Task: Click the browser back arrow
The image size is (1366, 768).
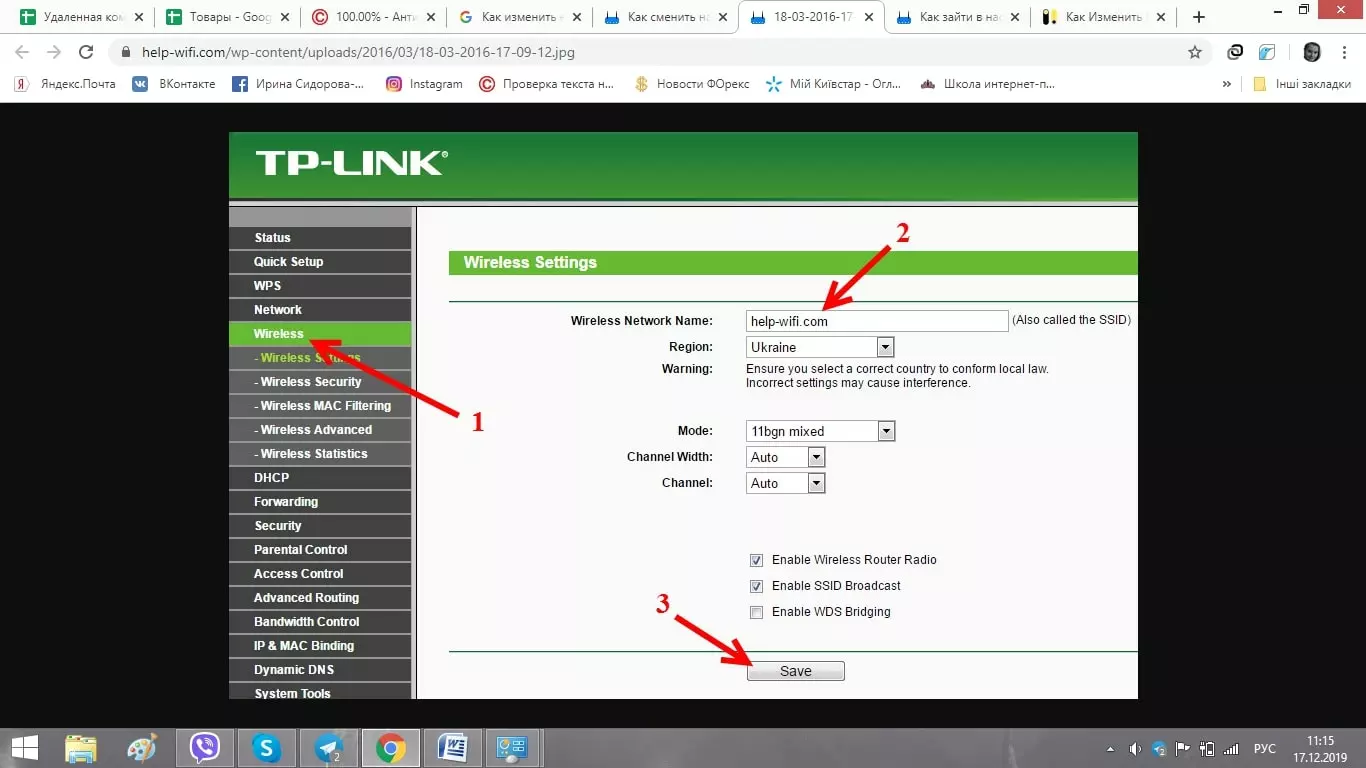Action: click(x=21, y=51)
